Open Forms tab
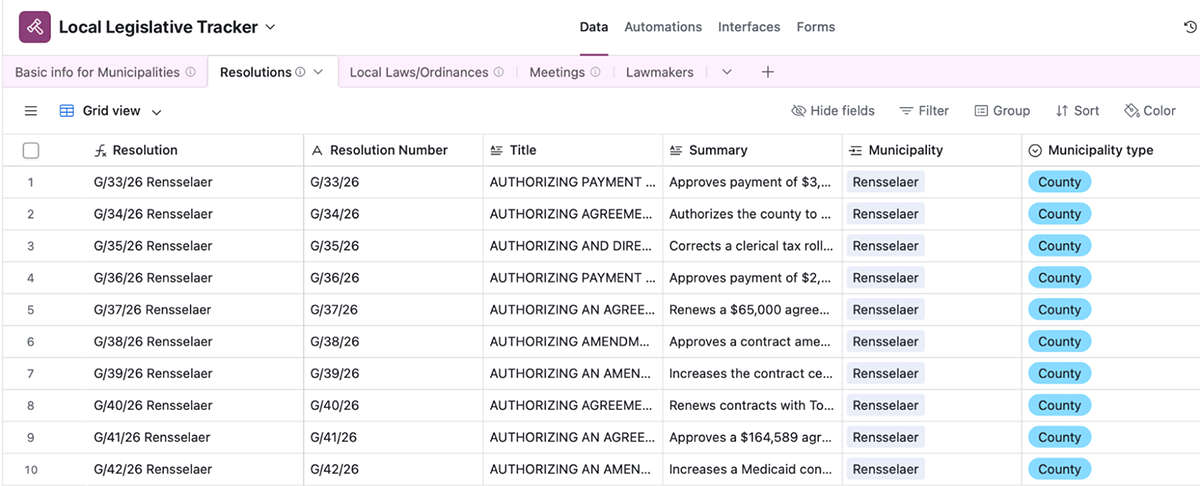Viewport: 1200px width, 486px height. (816, 27)
